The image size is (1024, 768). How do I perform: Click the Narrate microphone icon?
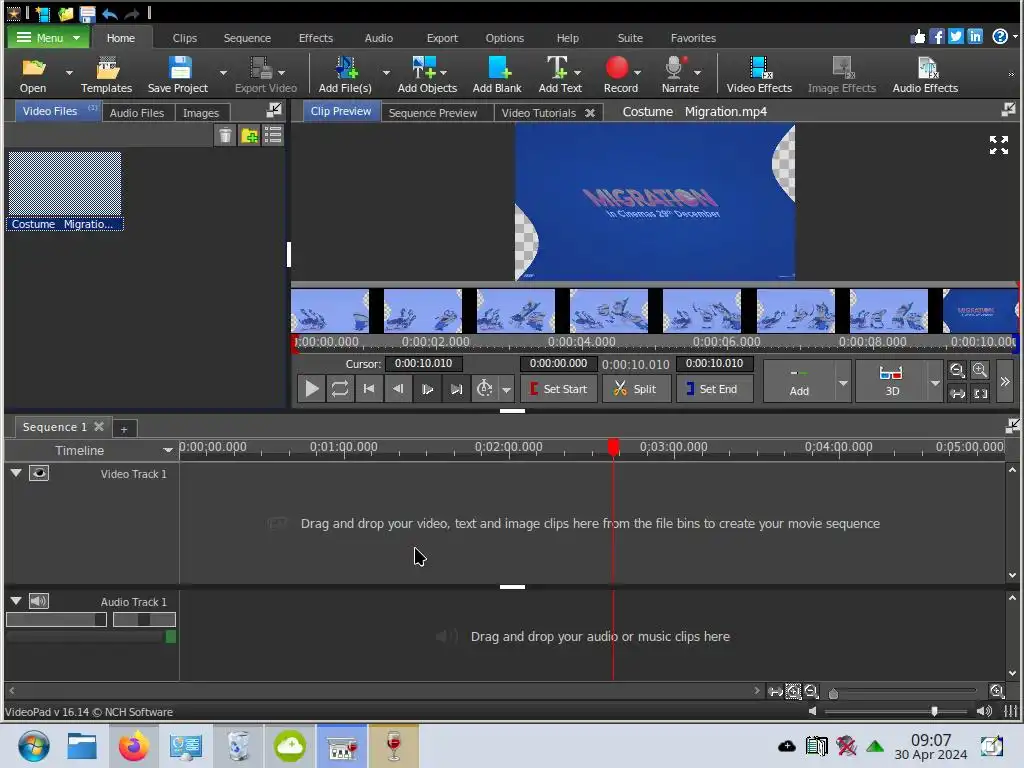[x=674, y=68]
